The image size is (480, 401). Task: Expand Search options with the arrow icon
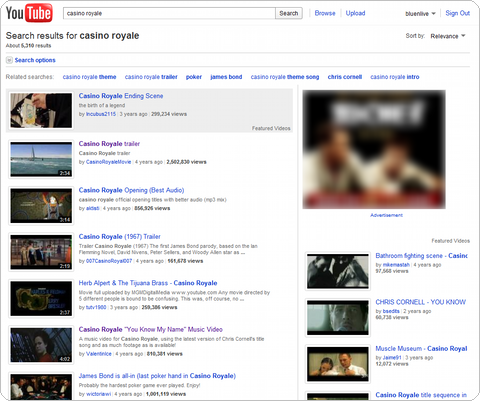pos(9,60)
